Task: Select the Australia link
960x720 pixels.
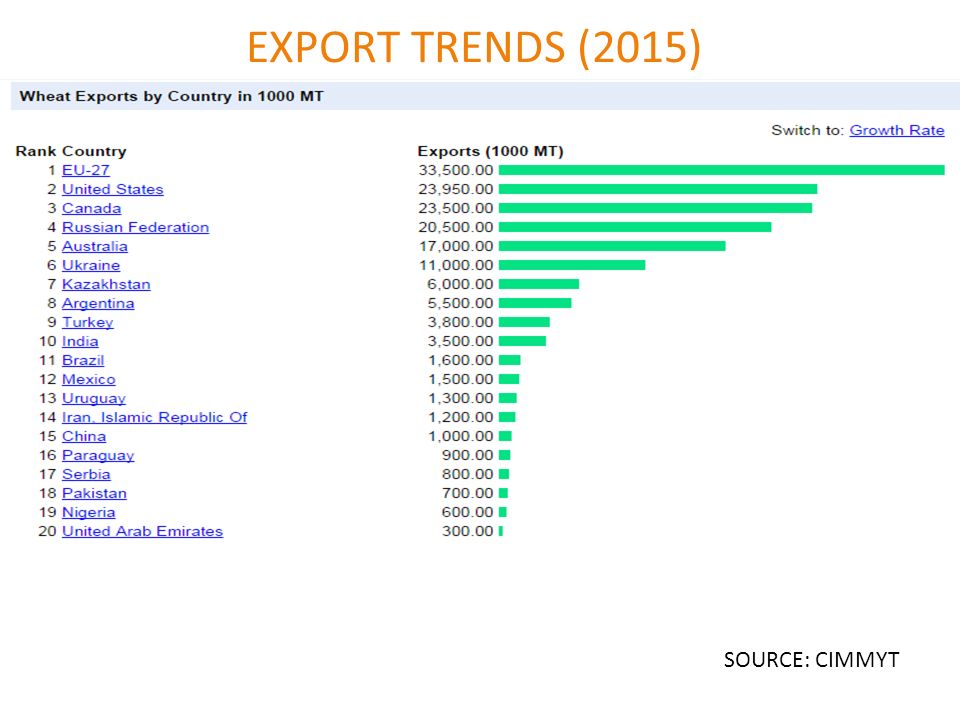Action: [x=95, y=246]
